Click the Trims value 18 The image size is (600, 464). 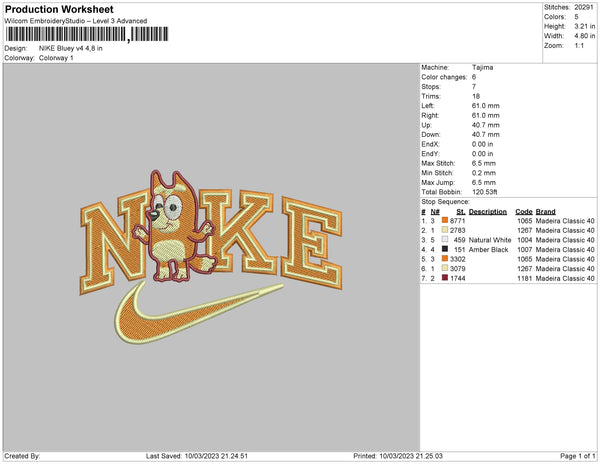pos(476,96)
